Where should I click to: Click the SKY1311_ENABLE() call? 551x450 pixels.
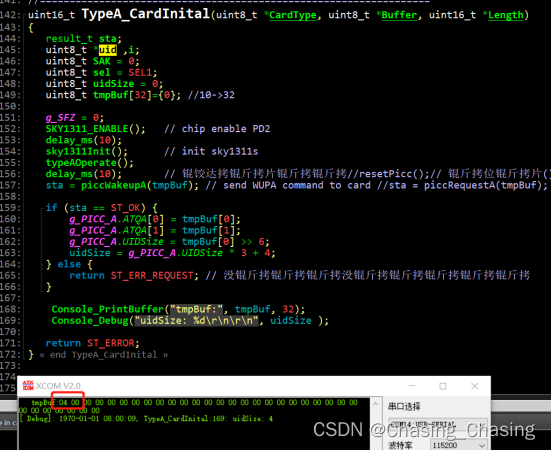[95, 129]
